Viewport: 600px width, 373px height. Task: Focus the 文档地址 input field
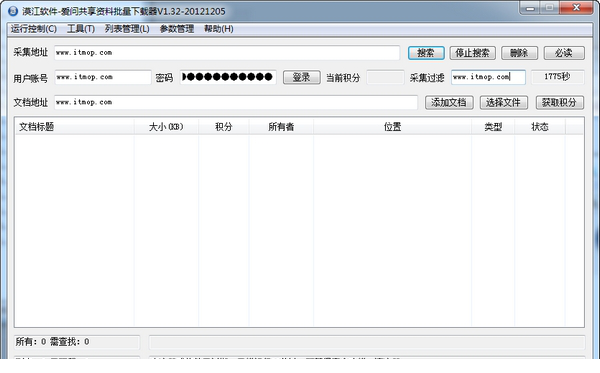click(x=236, y=103)
